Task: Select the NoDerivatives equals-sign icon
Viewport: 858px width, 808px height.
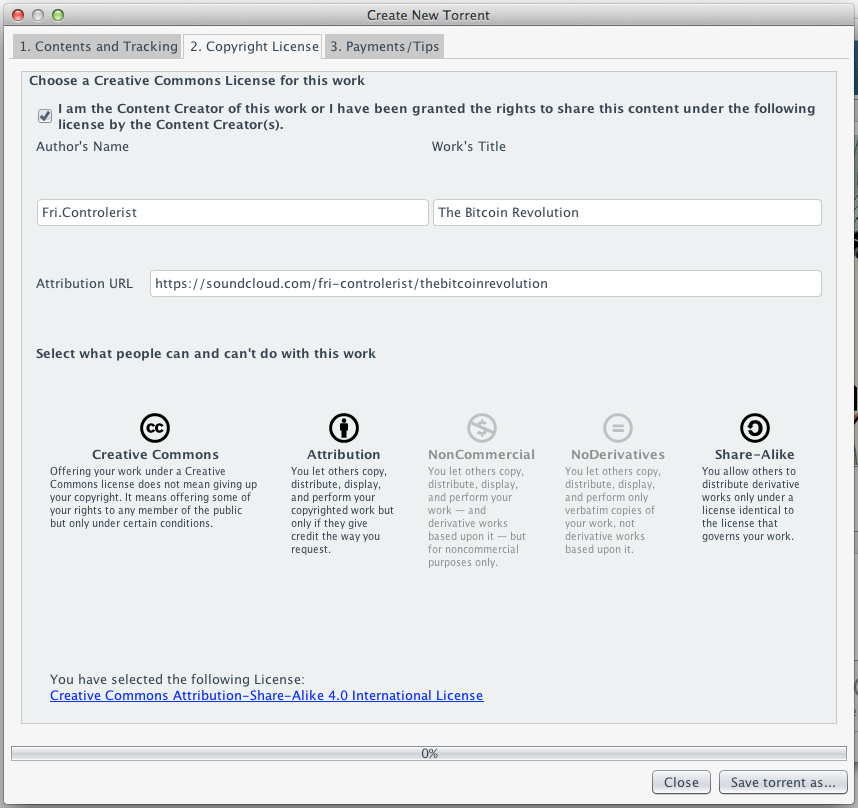Action: pos(617,427)
